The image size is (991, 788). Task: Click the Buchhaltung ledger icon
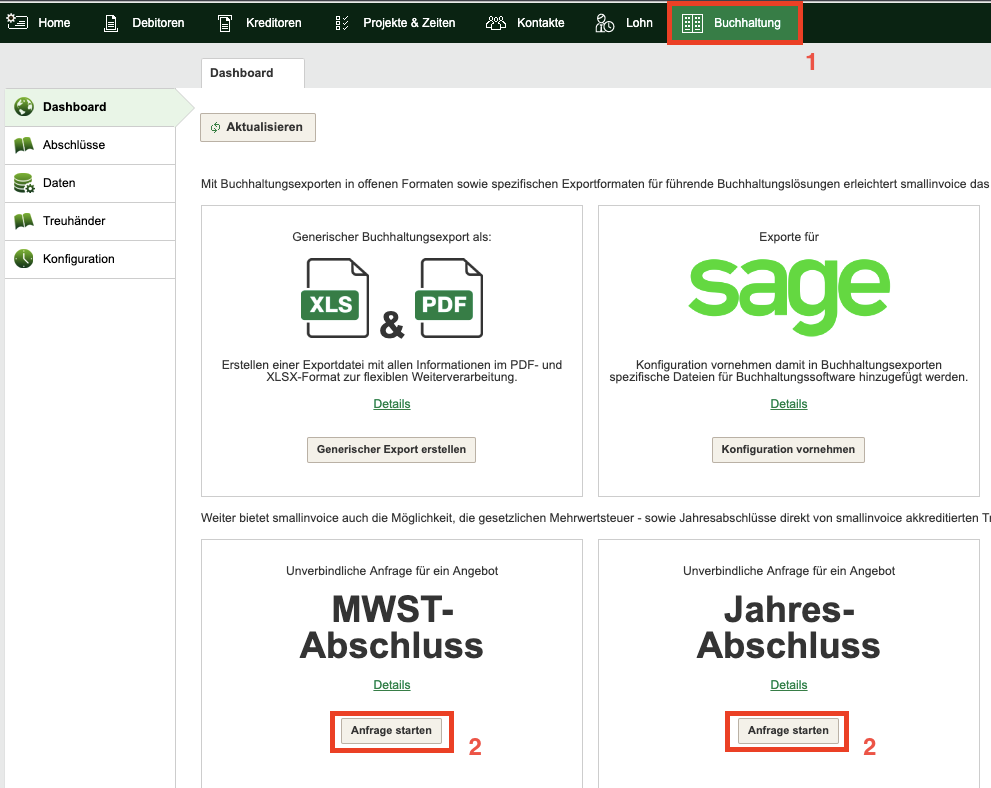(x=692, y=23)
